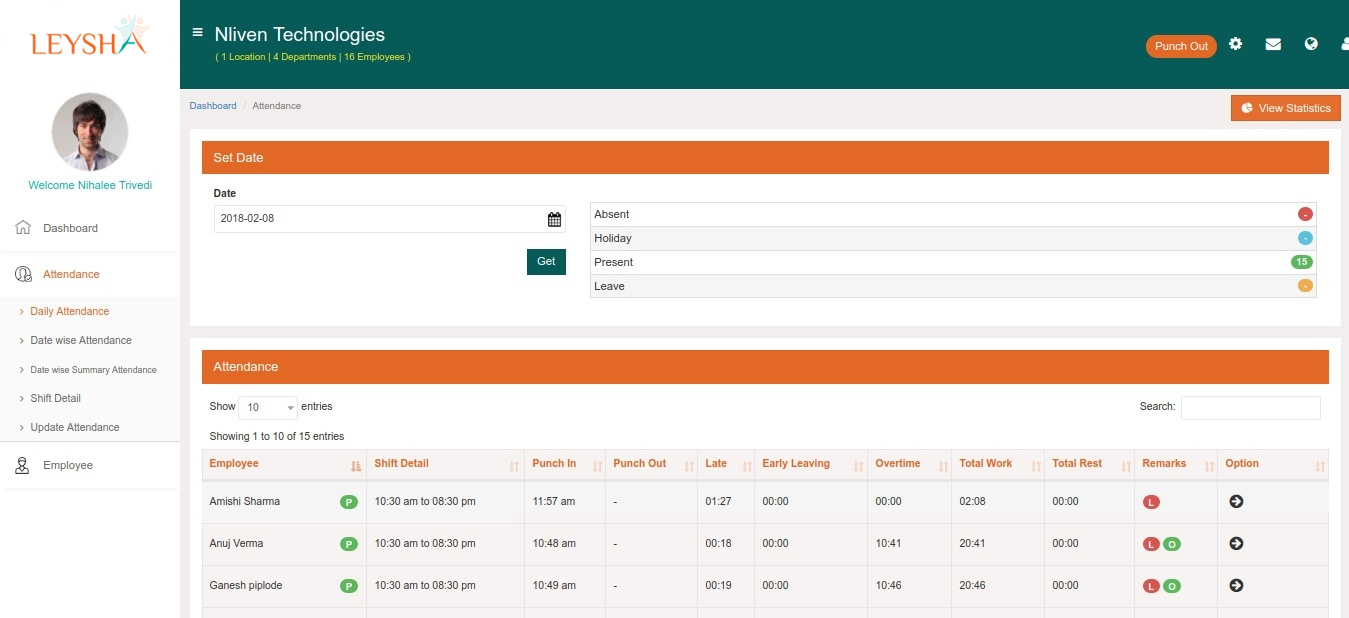
Task: Sort table by Punch Out column
Action: (x=651, y=464)
